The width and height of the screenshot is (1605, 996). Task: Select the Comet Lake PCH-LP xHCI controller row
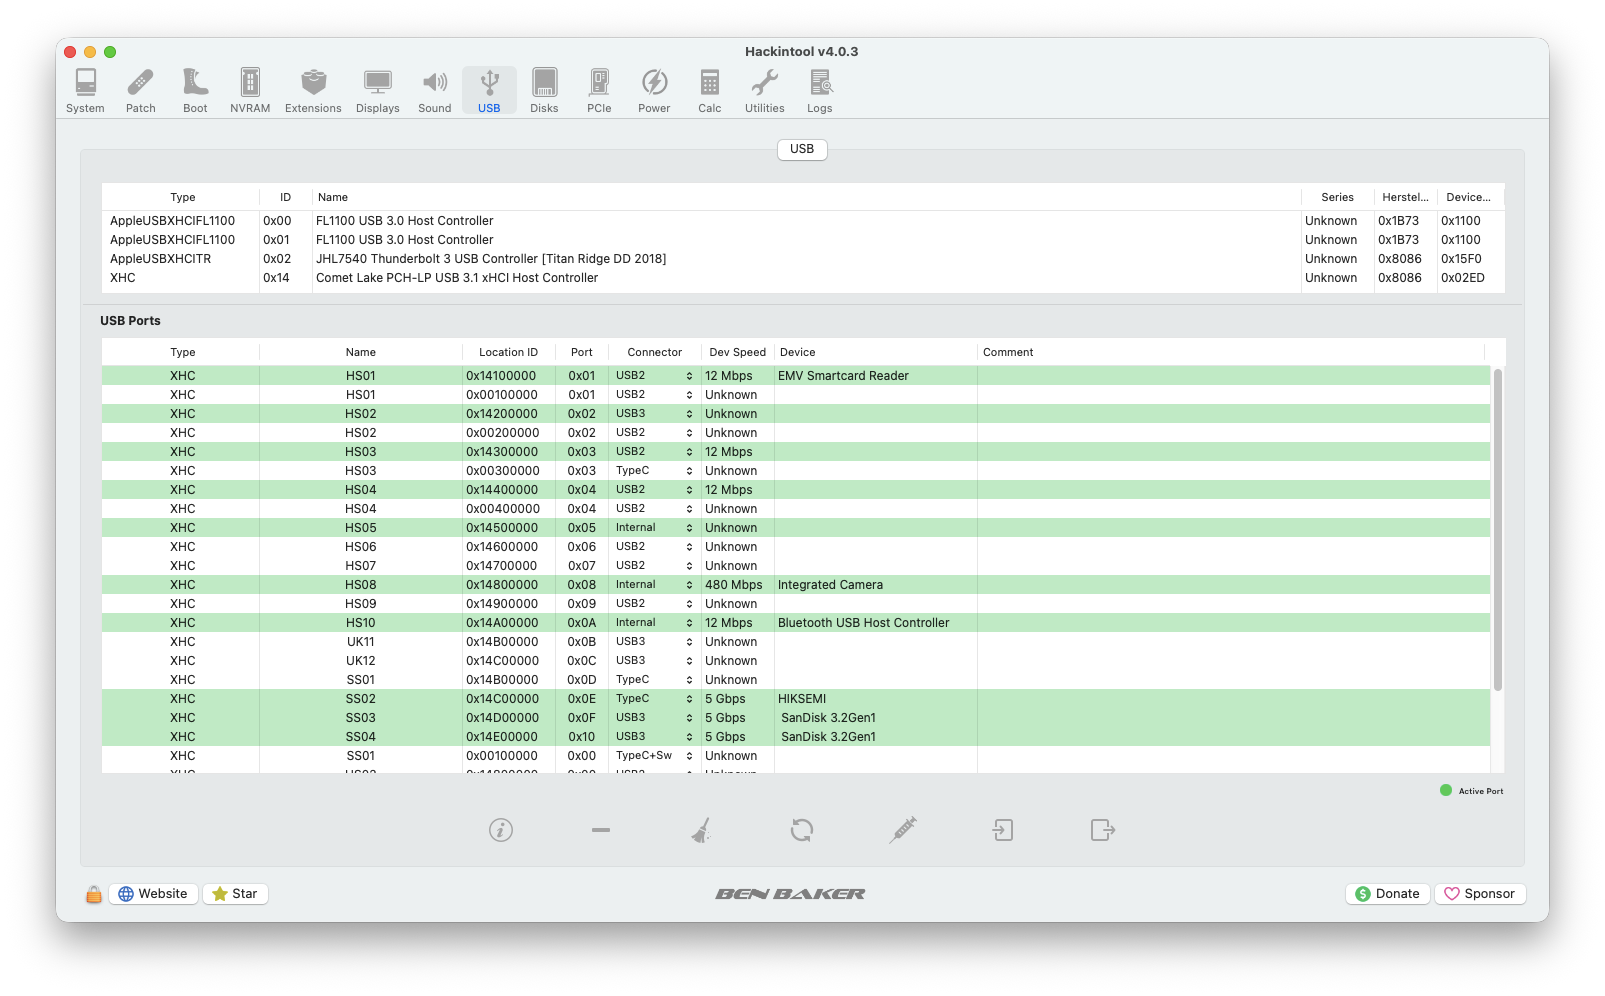(802, 278)
